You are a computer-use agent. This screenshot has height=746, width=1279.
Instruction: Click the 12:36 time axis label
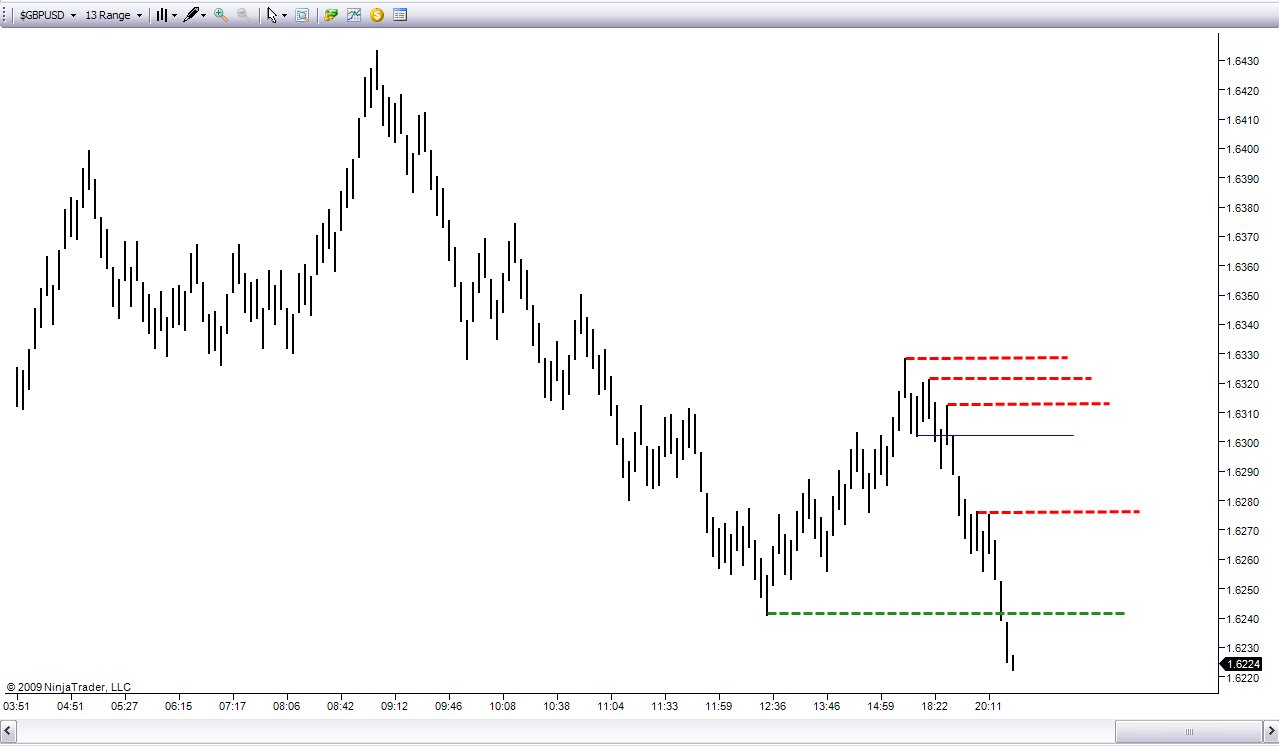[772, 706]
